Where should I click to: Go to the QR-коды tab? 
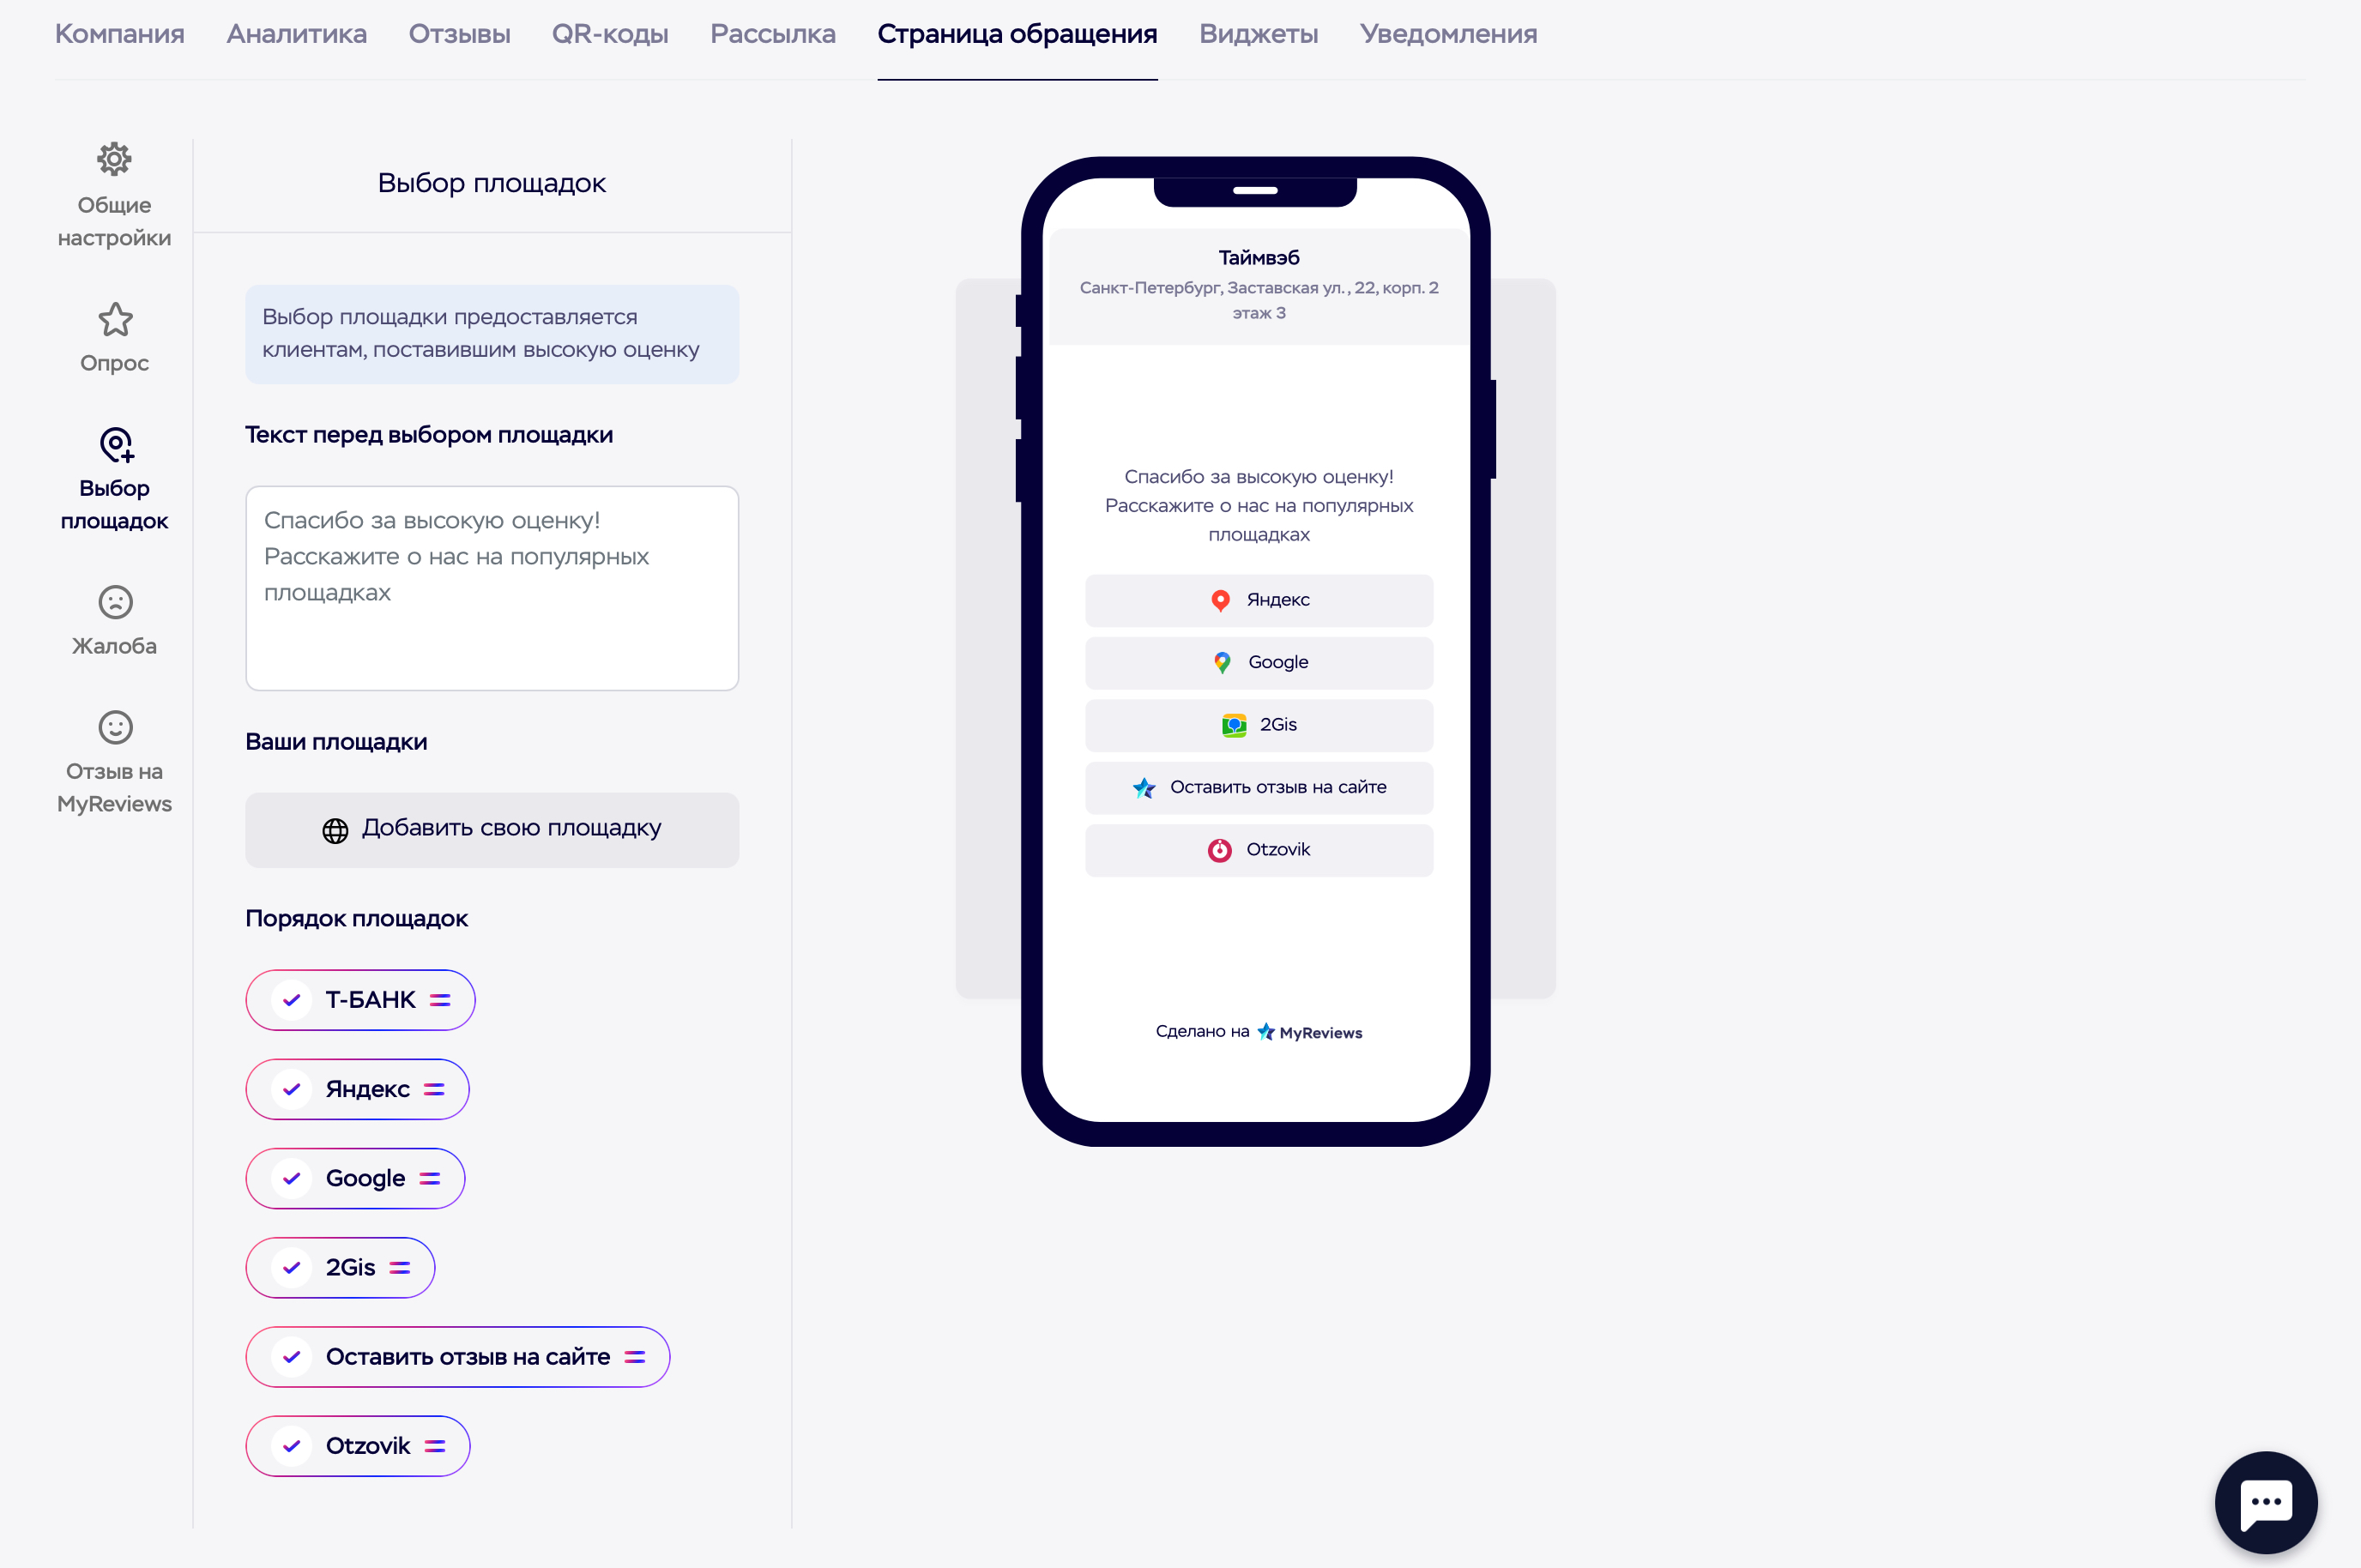click(610, 34)
